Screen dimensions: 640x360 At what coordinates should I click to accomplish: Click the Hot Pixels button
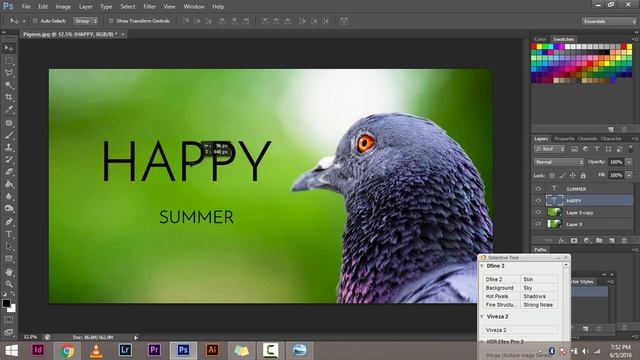point(501,296)
